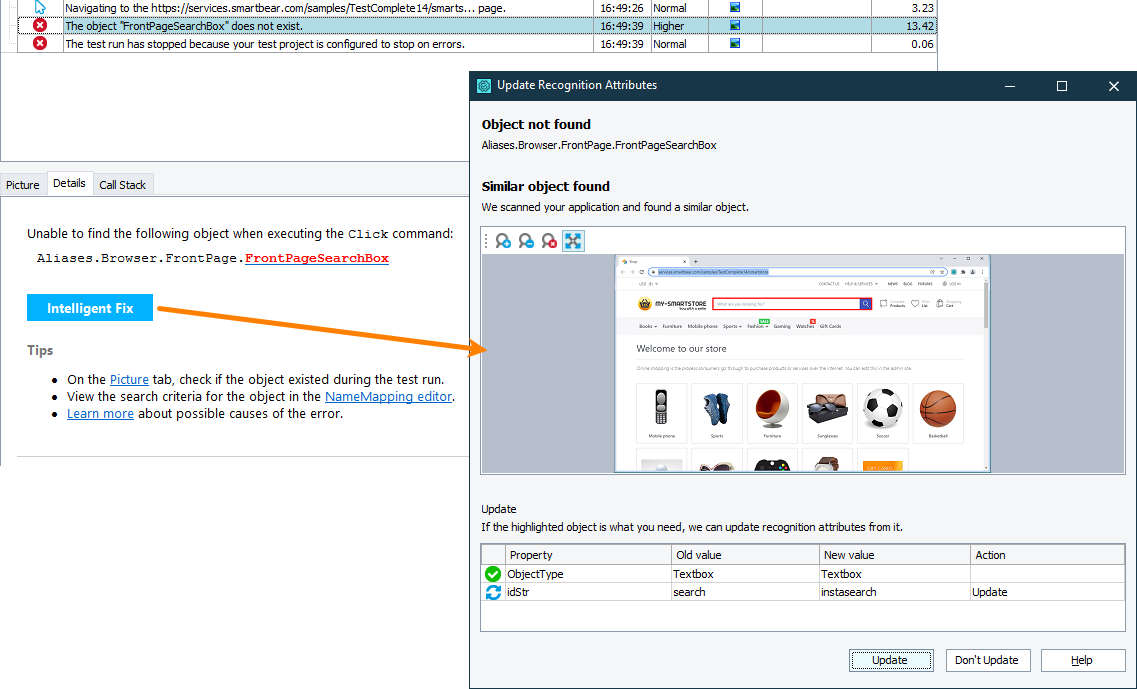Click the arrow pointer icon on the first log row
Screen dimensions: 1137x689
tap(40, 8)
